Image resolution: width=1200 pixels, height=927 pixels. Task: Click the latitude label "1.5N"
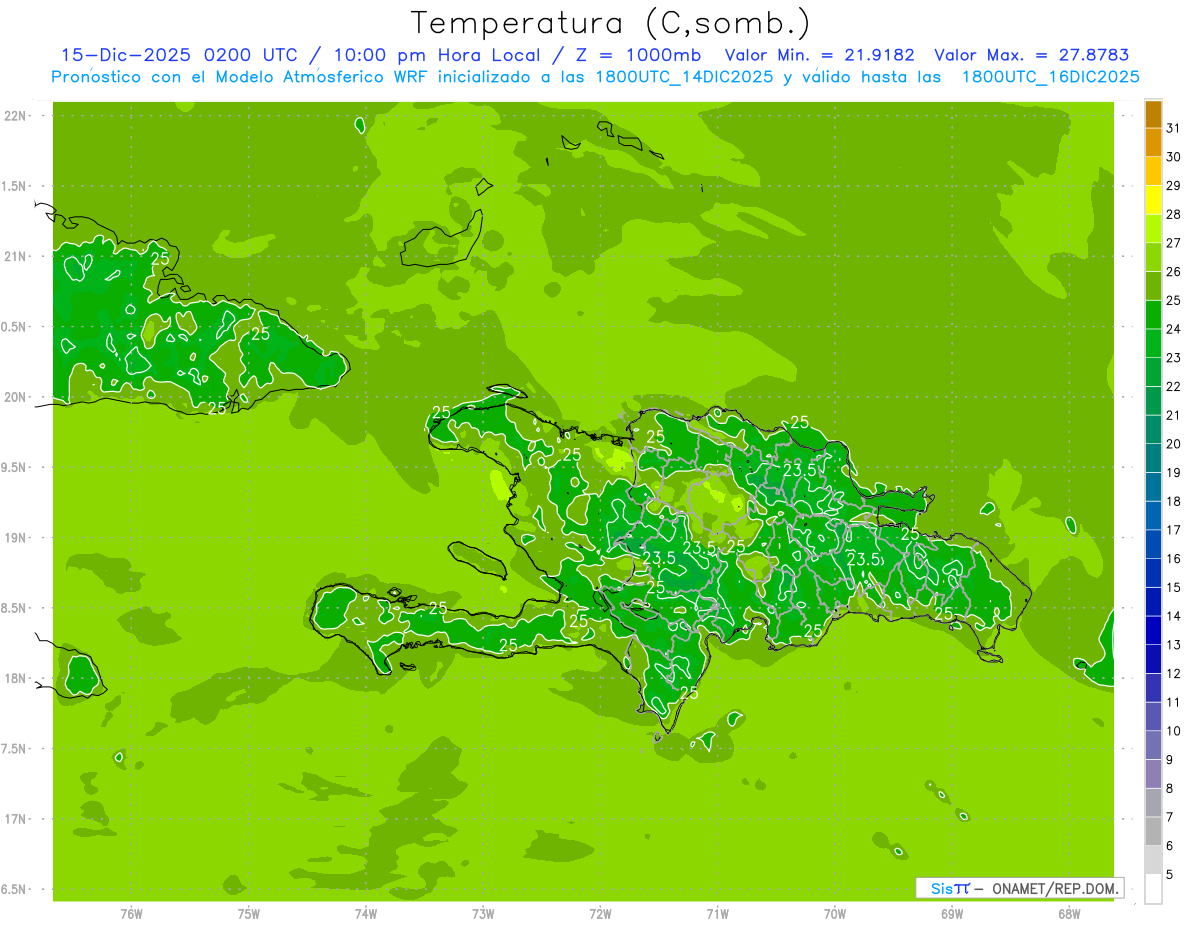click(x=16, y=186)
